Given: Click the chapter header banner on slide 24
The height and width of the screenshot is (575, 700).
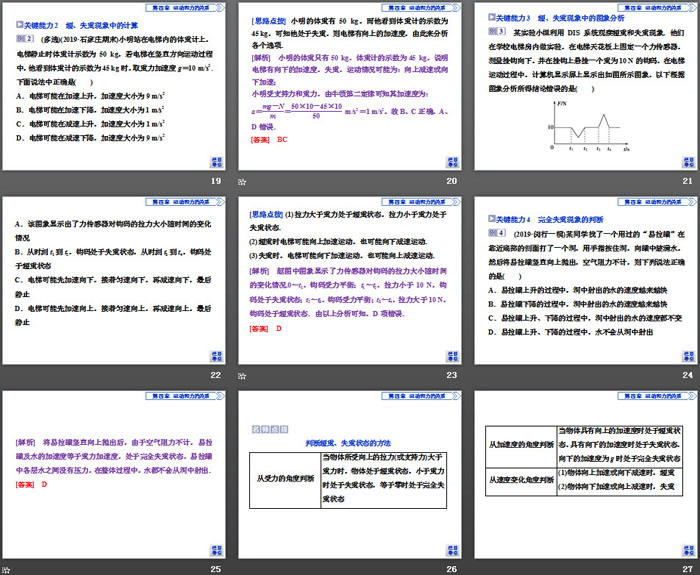Looking at the screenshot, I should point(657,202).
